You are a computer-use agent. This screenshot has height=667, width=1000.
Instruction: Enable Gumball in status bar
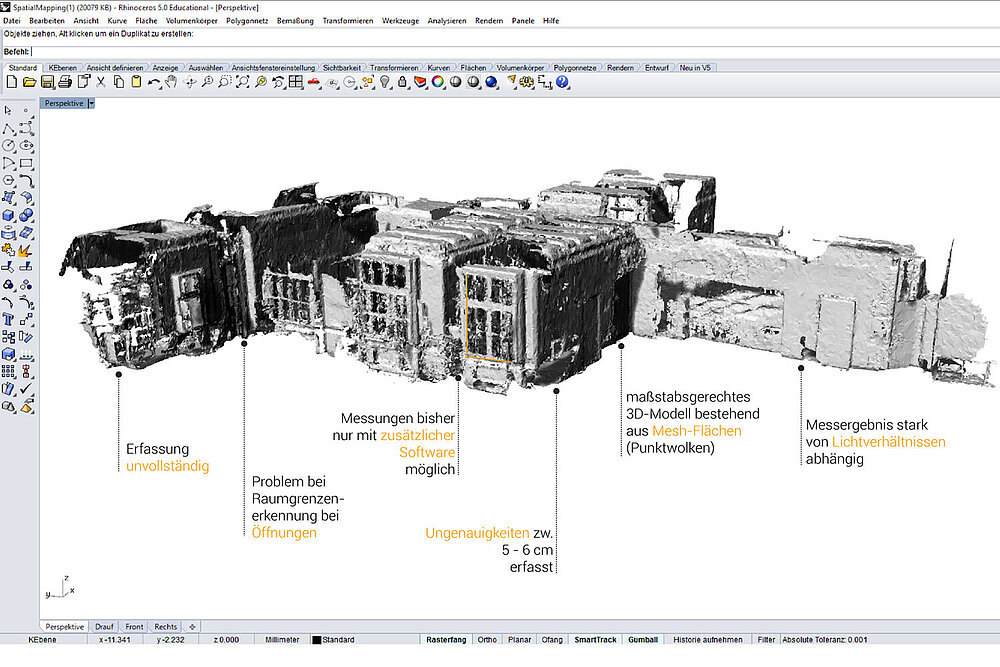(643, 639)
